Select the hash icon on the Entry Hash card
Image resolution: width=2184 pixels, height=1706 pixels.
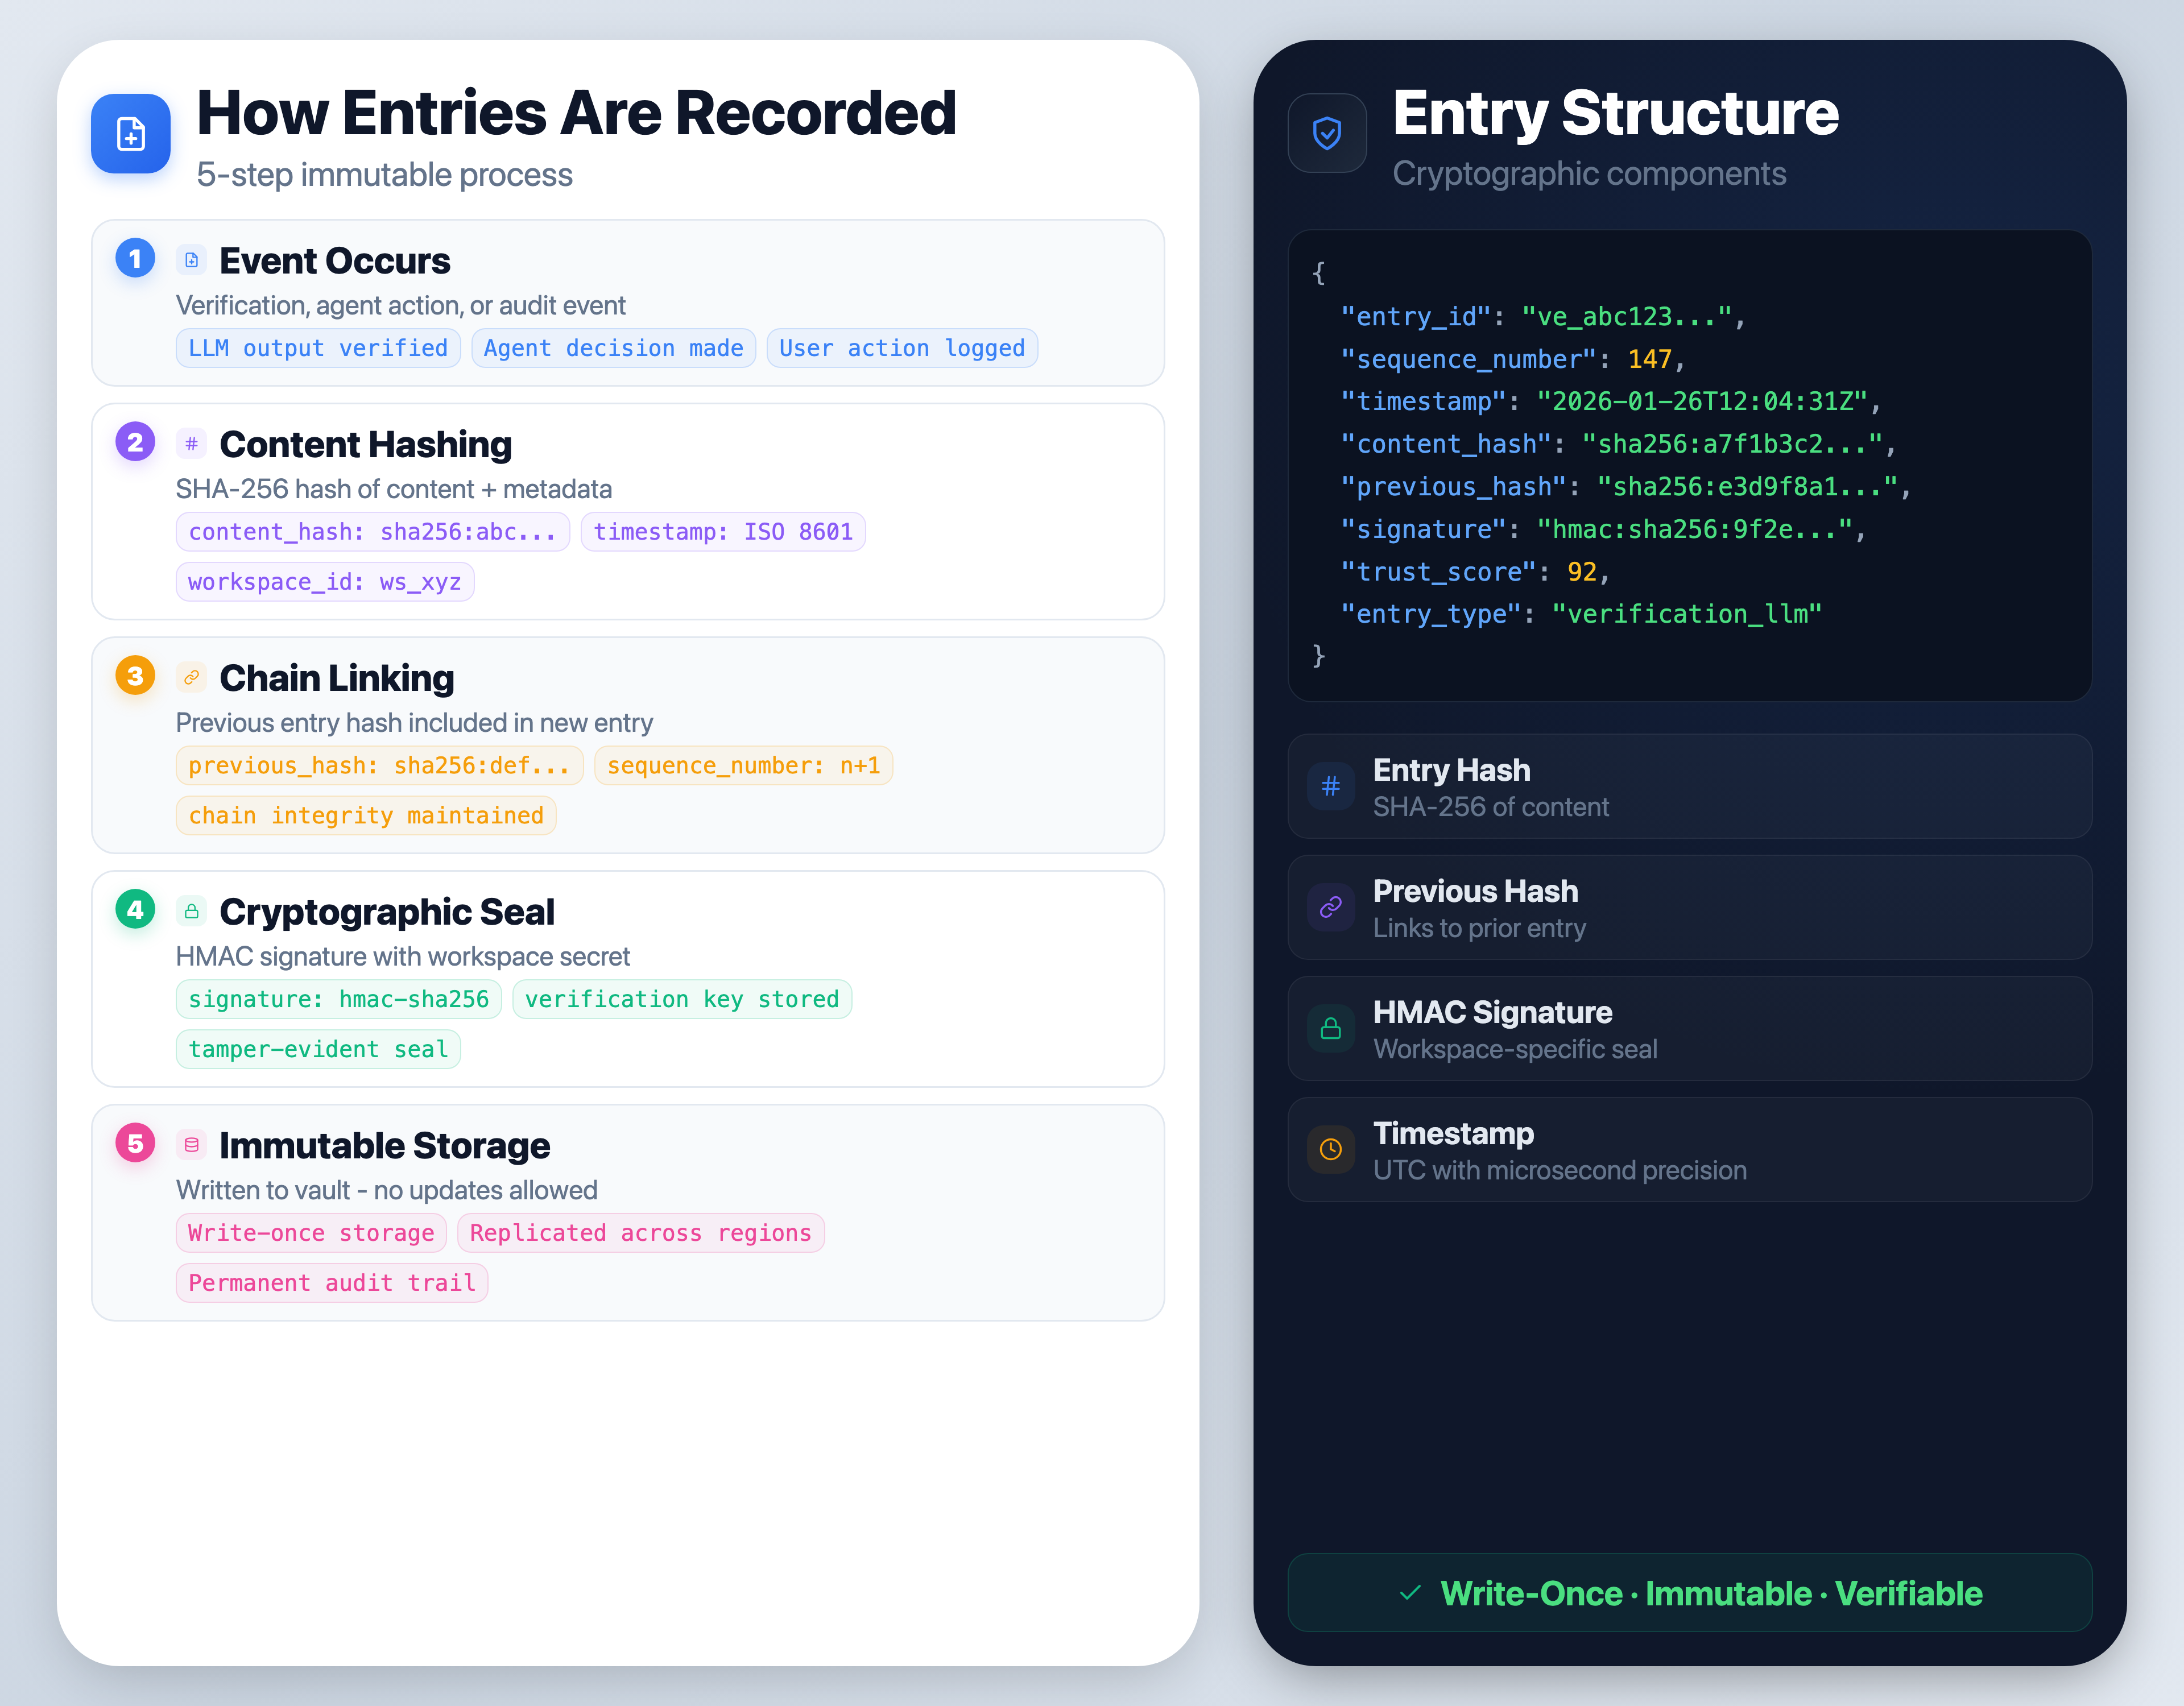[x=1330, y=786]
